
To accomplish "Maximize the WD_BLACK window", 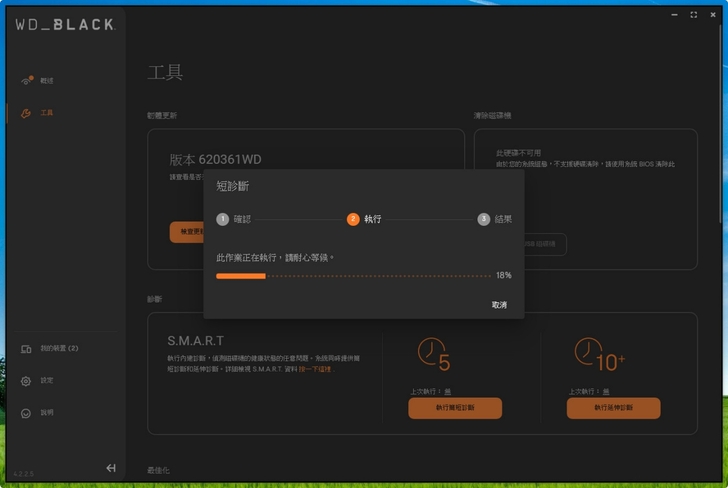I will (x=694, y=15).
